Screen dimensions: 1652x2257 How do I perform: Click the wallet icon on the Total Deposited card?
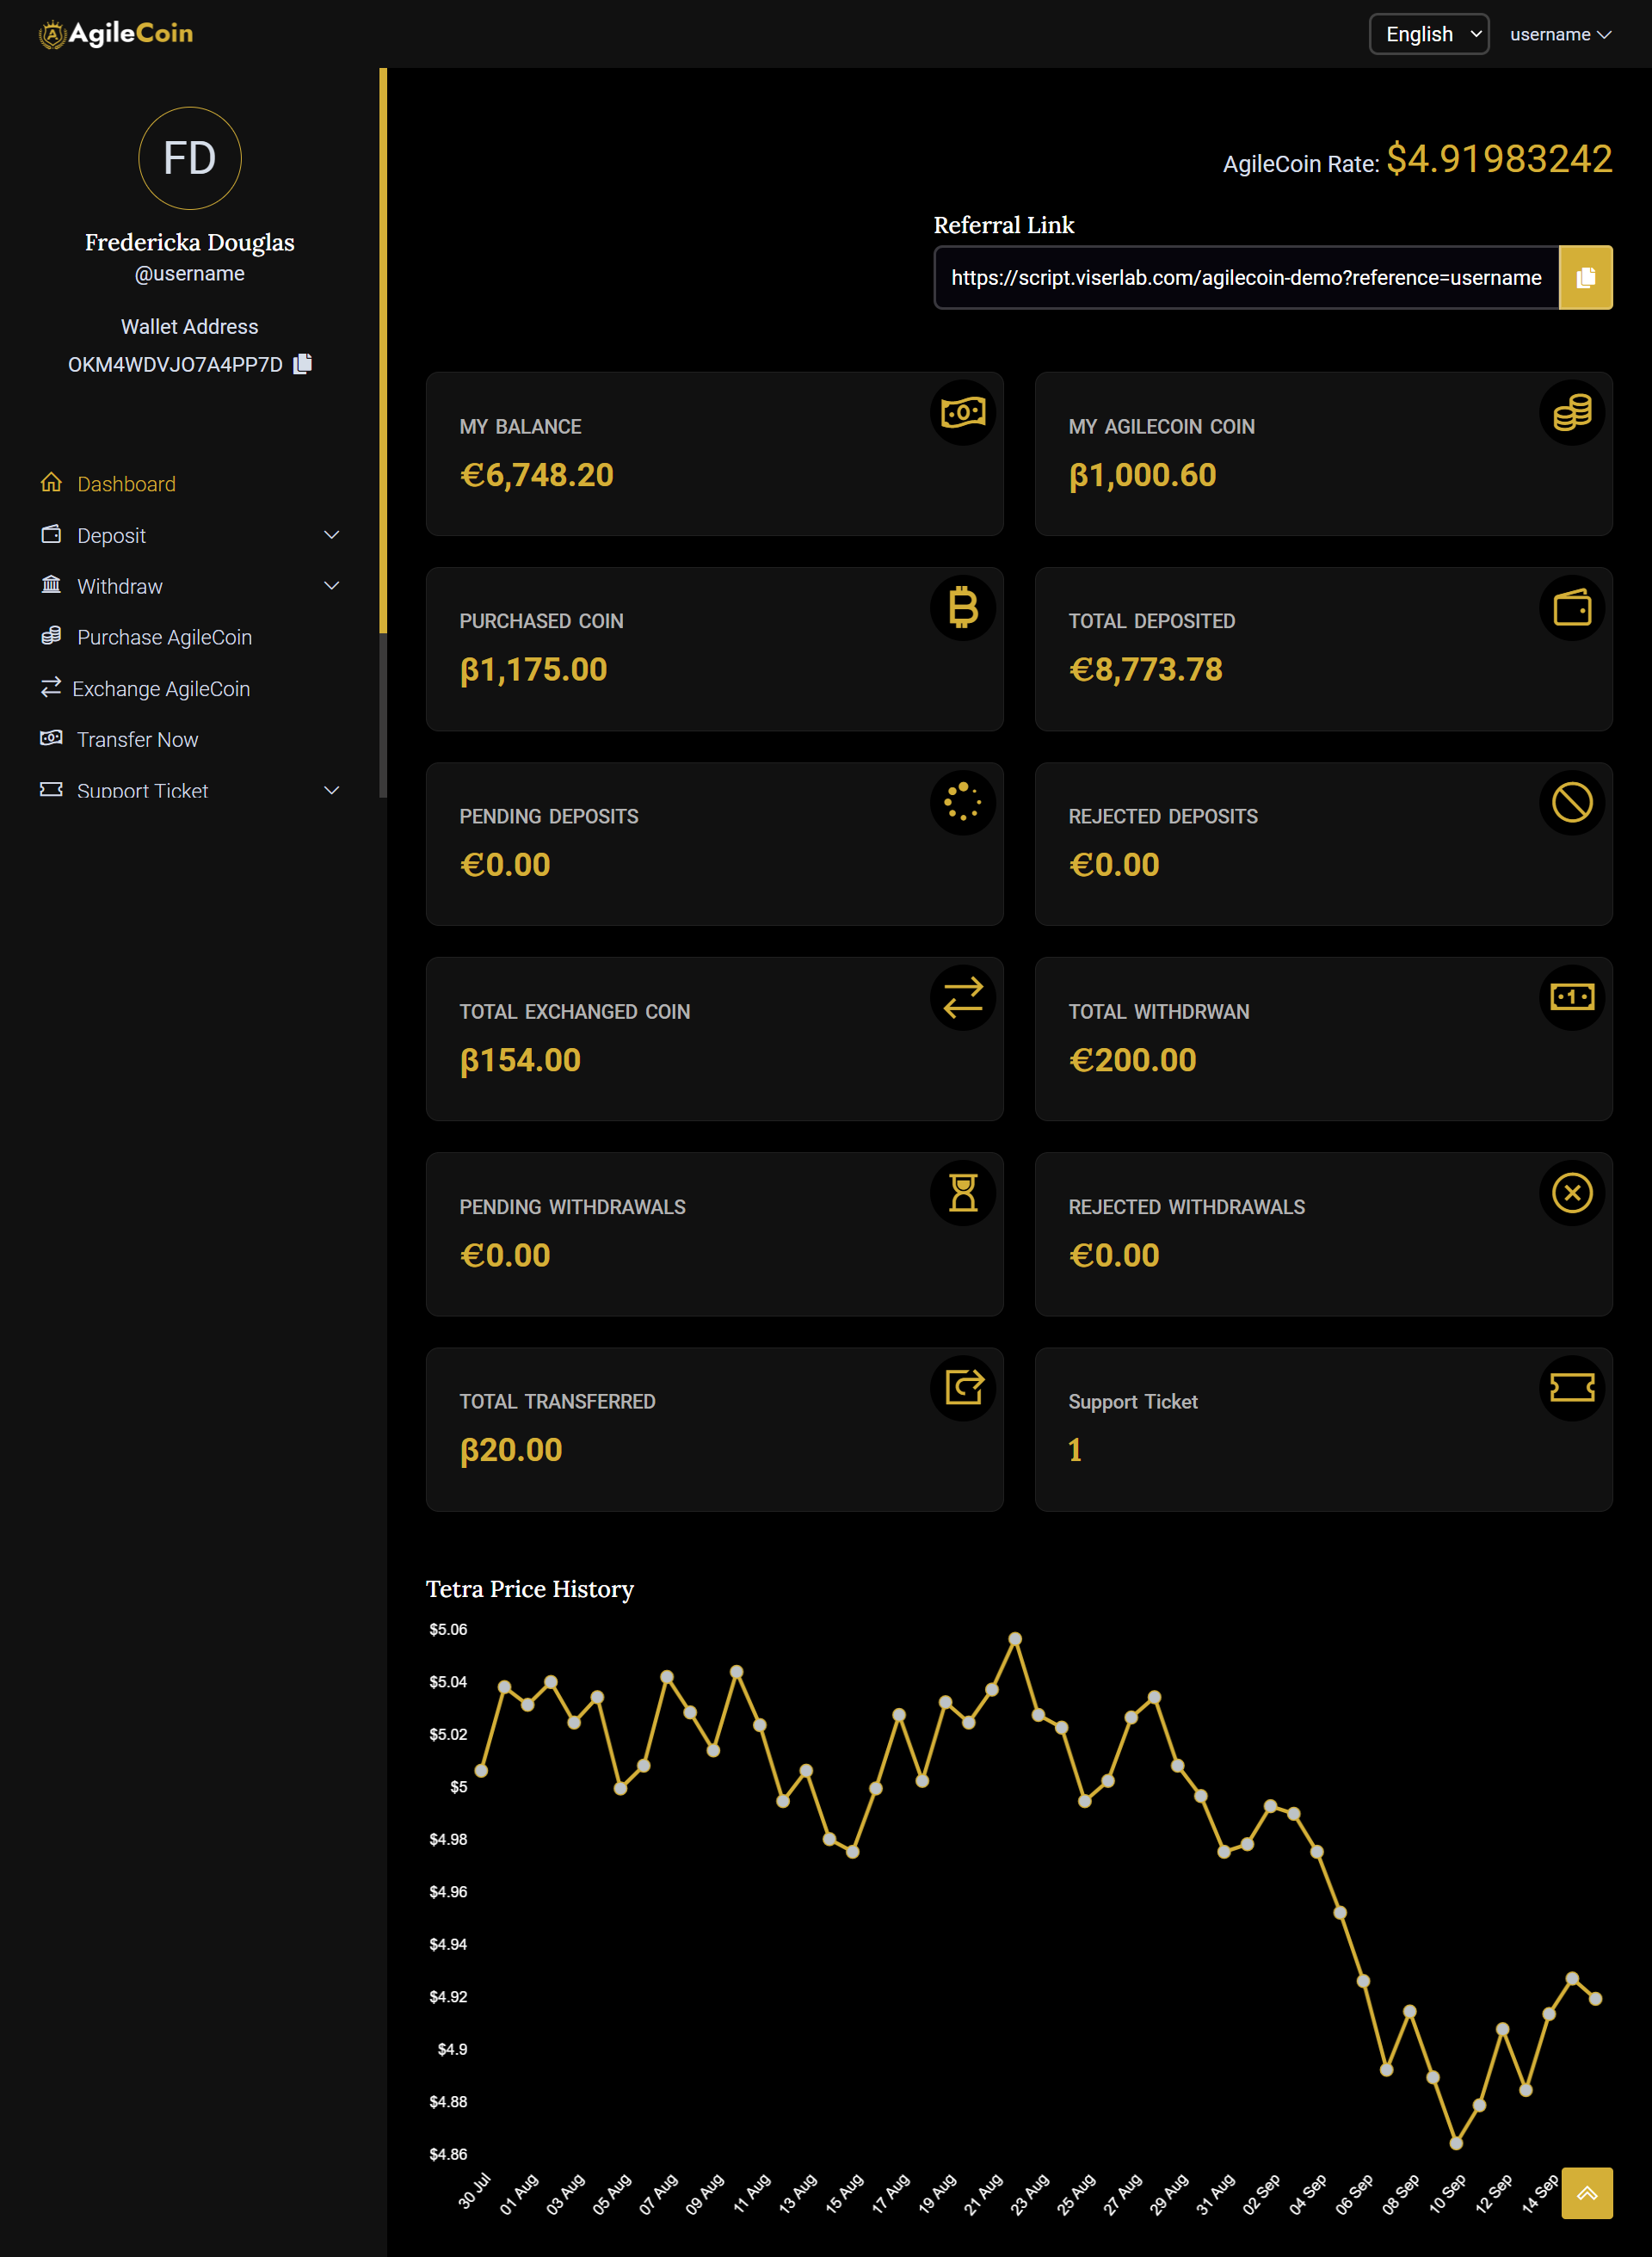tap(1572, 607)
